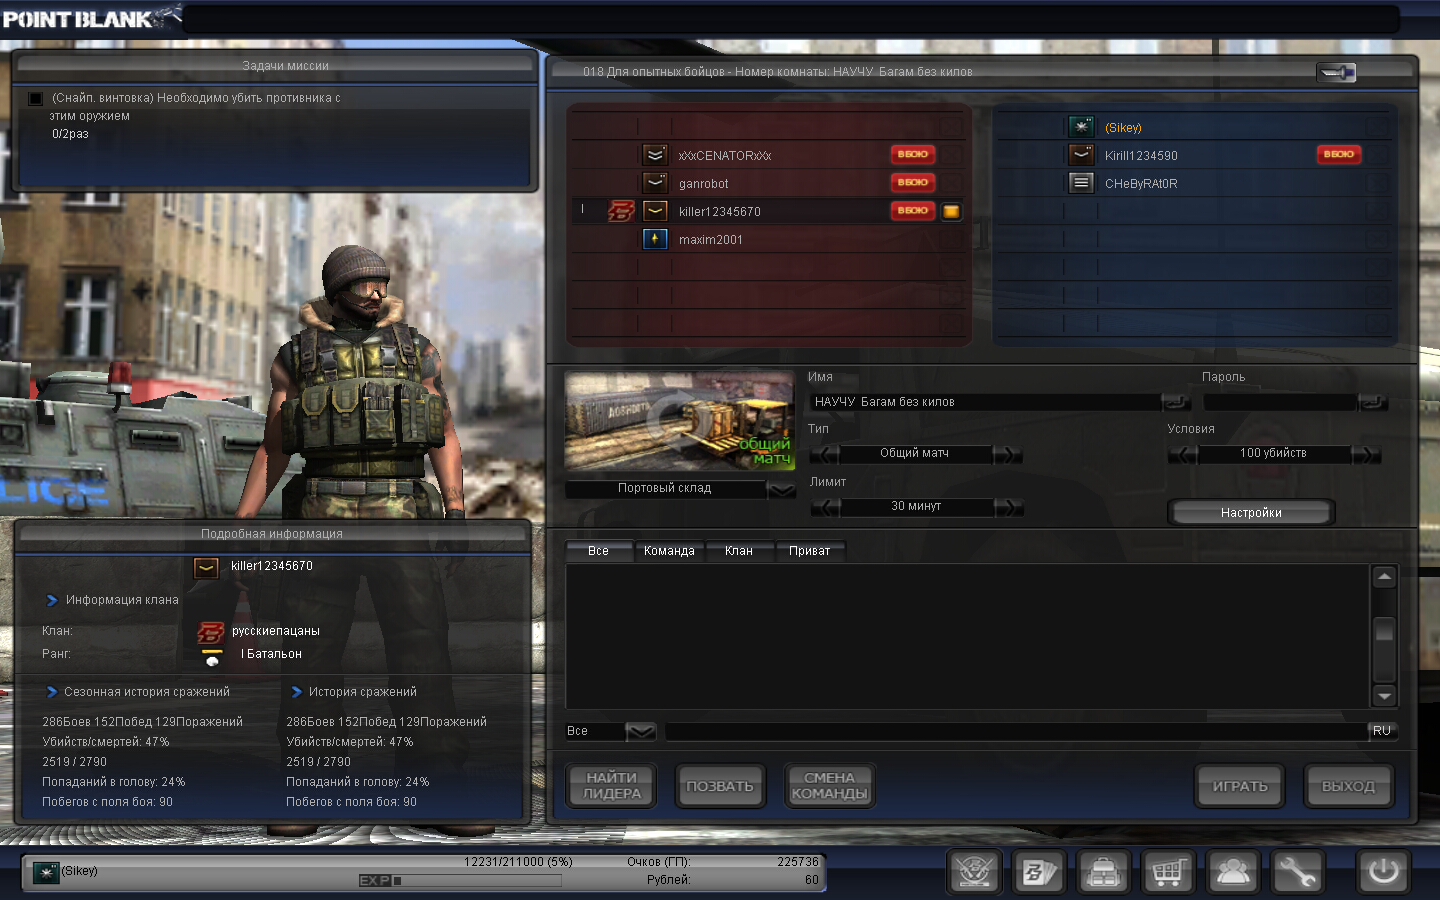Image resolution: width=1440 pixels, height=900 pixels.
Task: Click the power exit icon
Action: pyautogui.click(x=1384, y=872)
